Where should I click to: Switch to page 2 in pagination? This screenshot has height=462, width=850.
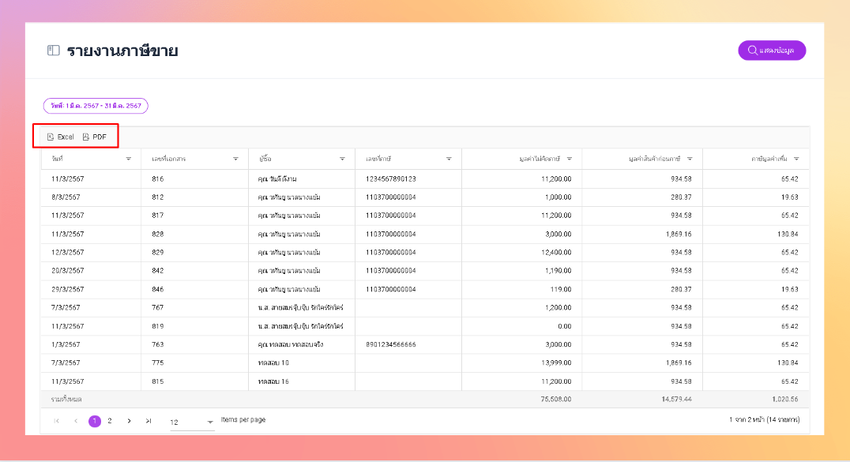point(110,421)
